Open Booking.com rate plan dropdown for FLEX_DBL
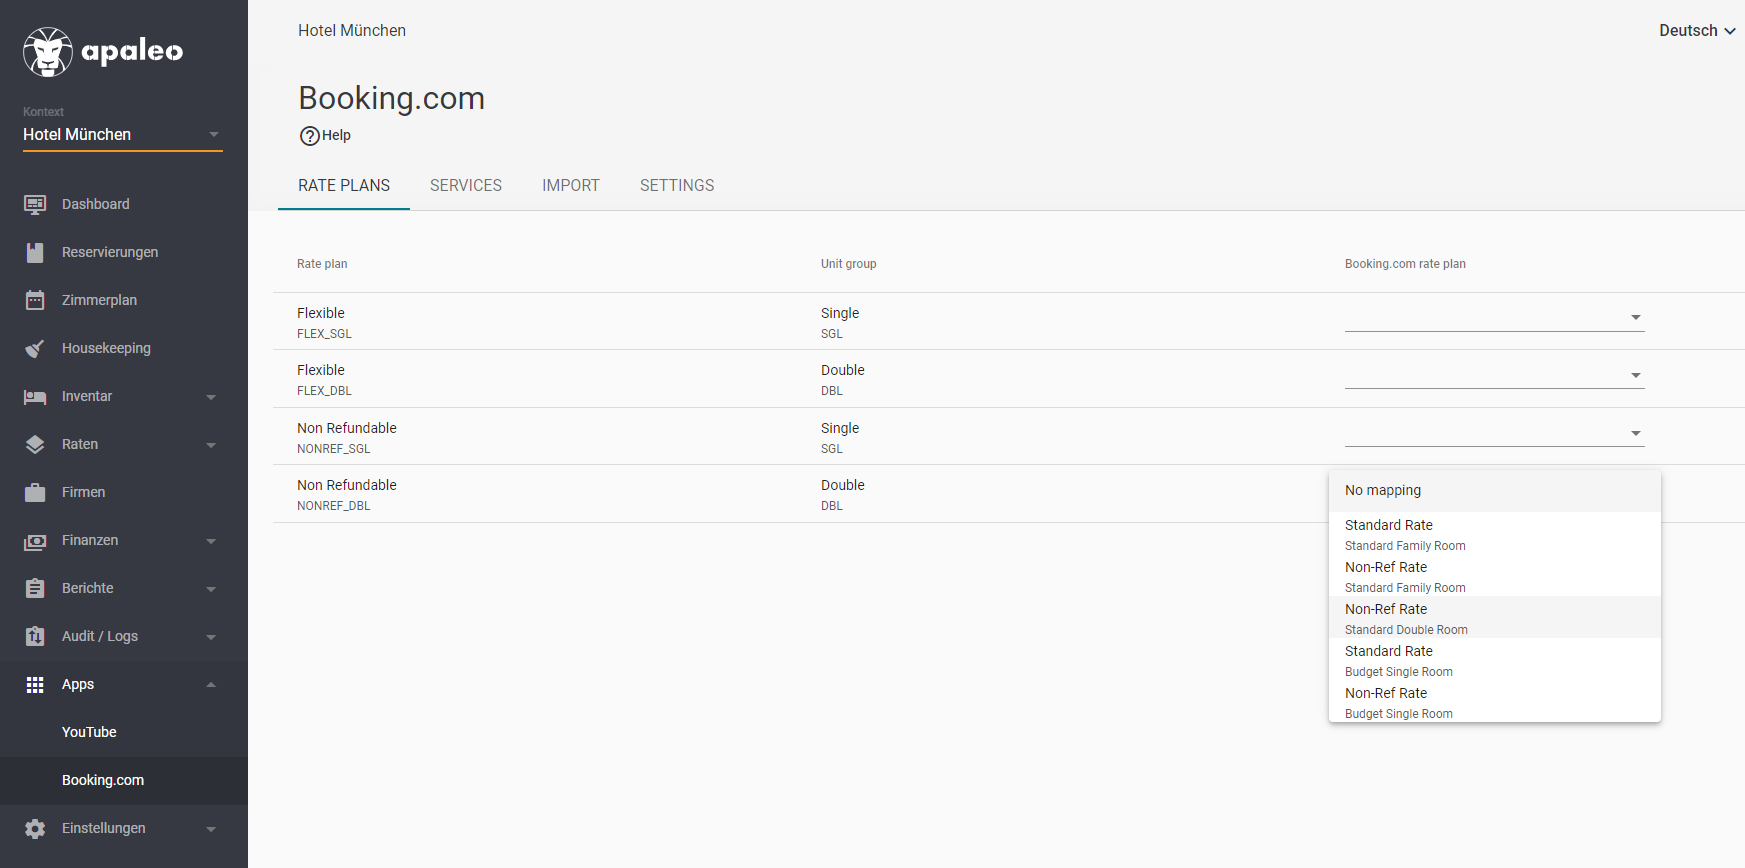 coord(1494,375)
